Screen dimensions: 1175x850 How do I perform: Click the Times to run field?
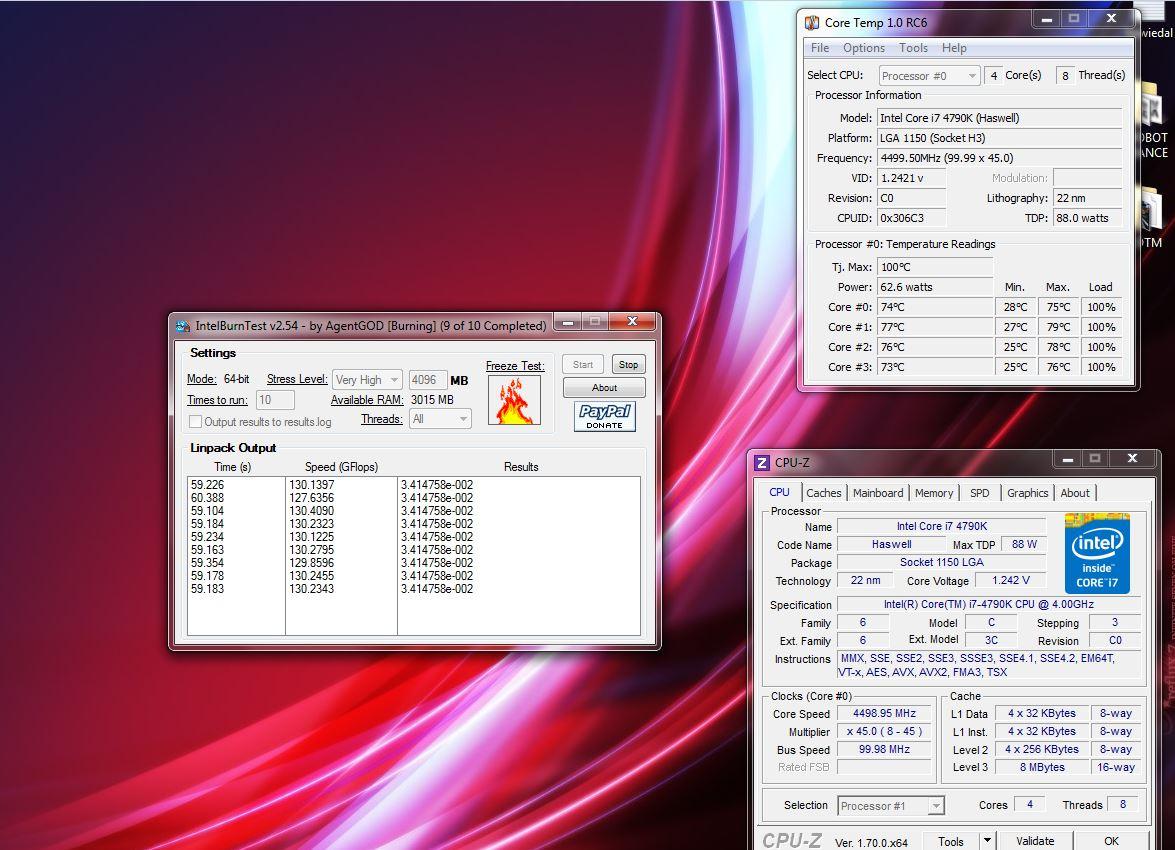pyautogui.click(x=275, y=400)
